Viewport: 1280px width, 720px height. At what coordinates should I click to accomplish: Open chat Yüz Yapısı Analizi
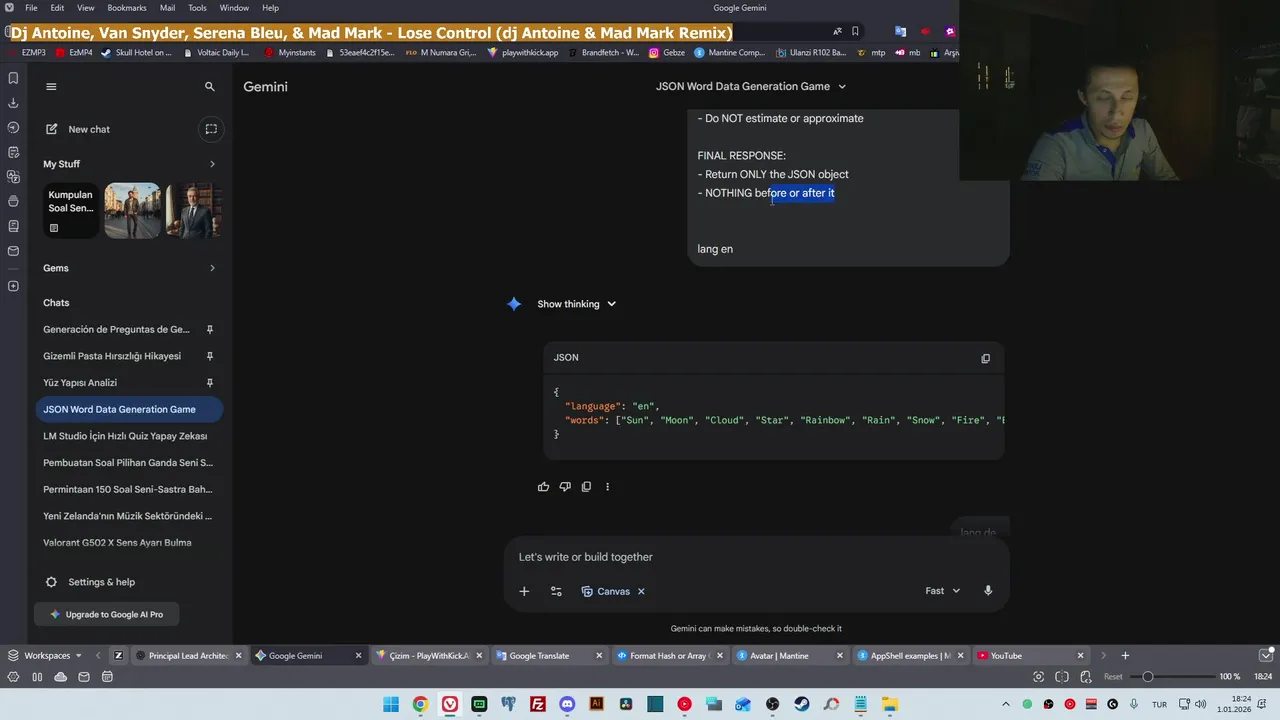80,382
